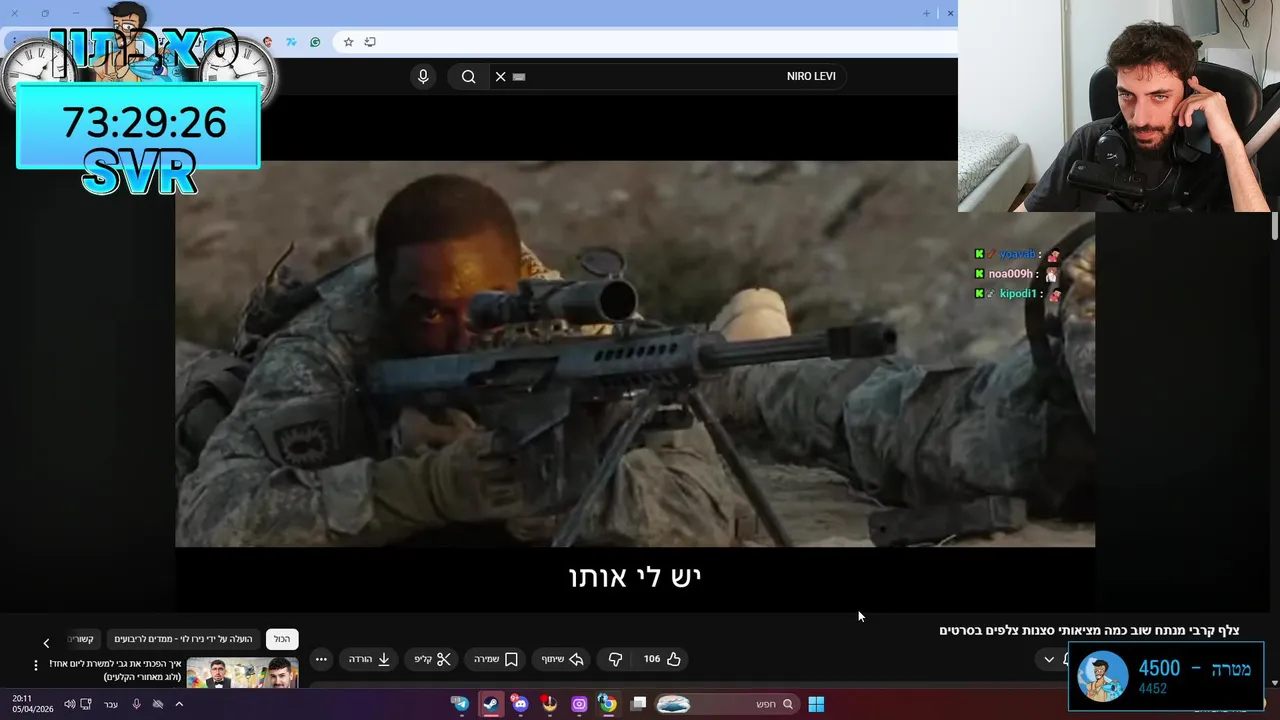Click the tray microphone icon
The width and height of the screenshot is (1280, 720).
tap(137, 704)
